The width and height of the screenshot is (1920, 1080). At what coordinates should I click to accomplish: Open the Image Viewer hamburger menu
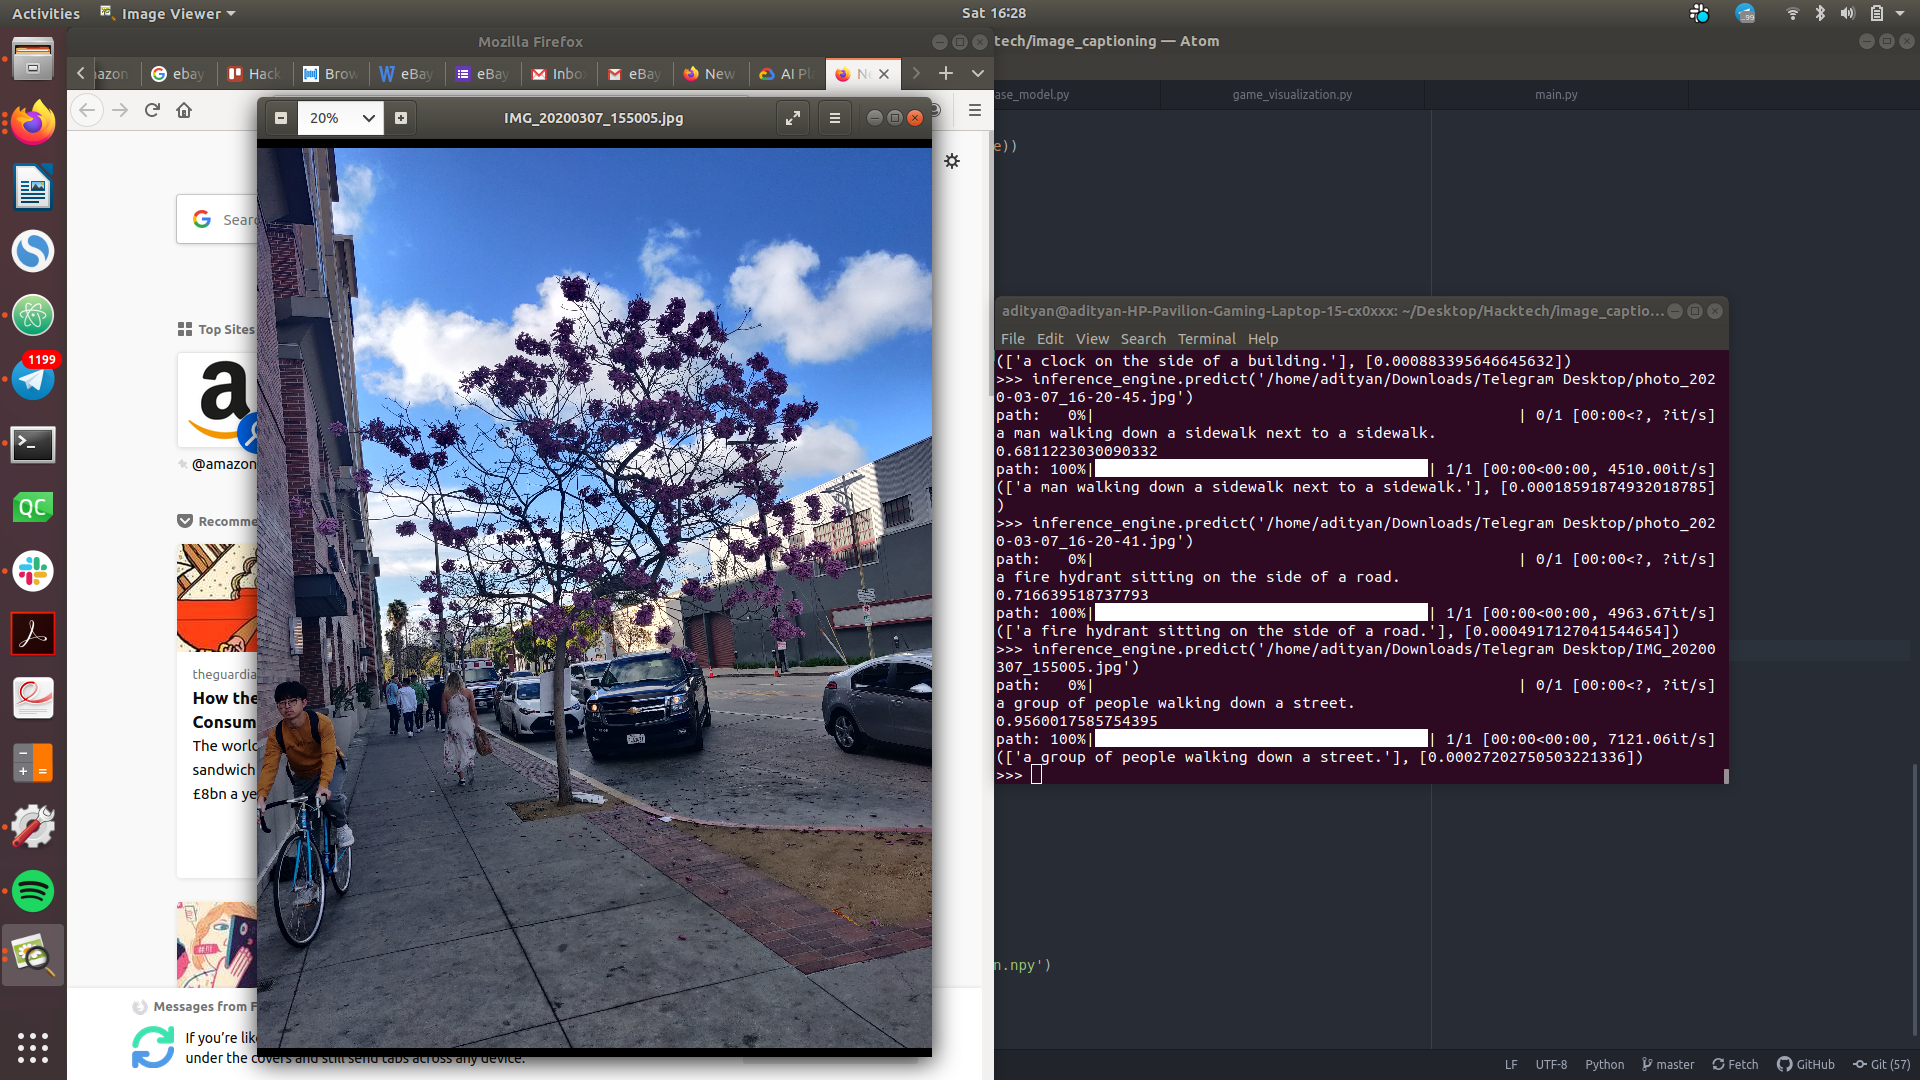pyautogui.click(x=835, y=118)
